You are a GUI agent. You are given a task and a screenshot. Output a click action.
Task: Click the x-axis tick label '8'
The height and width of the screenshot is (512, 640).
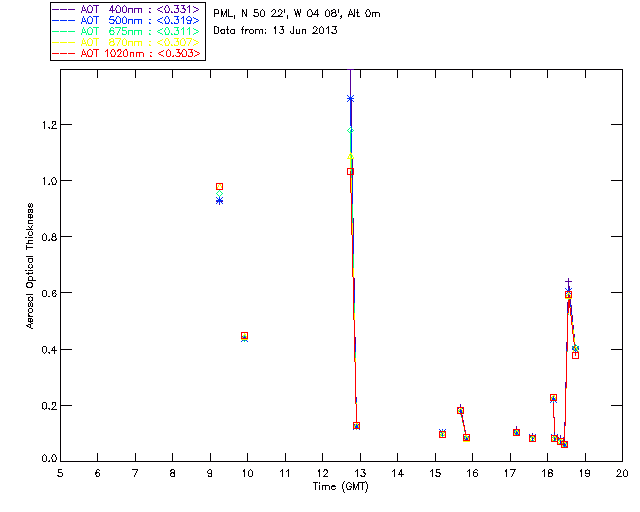(173, 473)
